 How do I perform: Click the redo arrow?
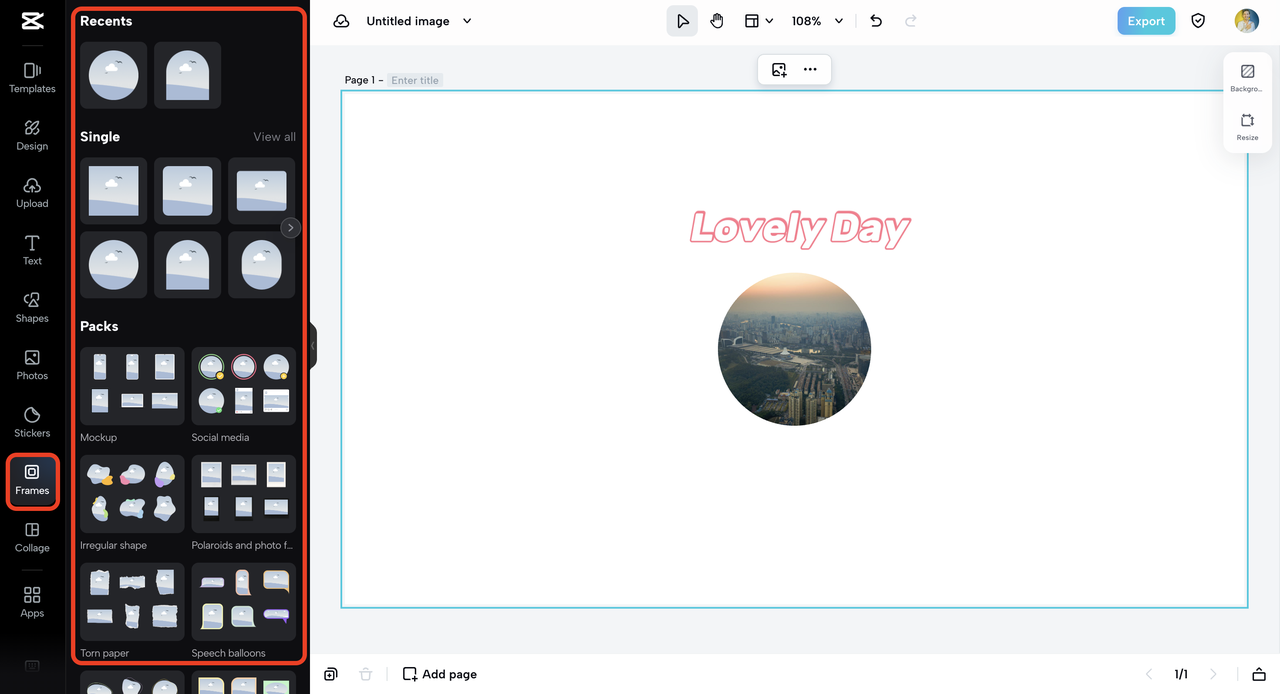(x=910, y=21)
